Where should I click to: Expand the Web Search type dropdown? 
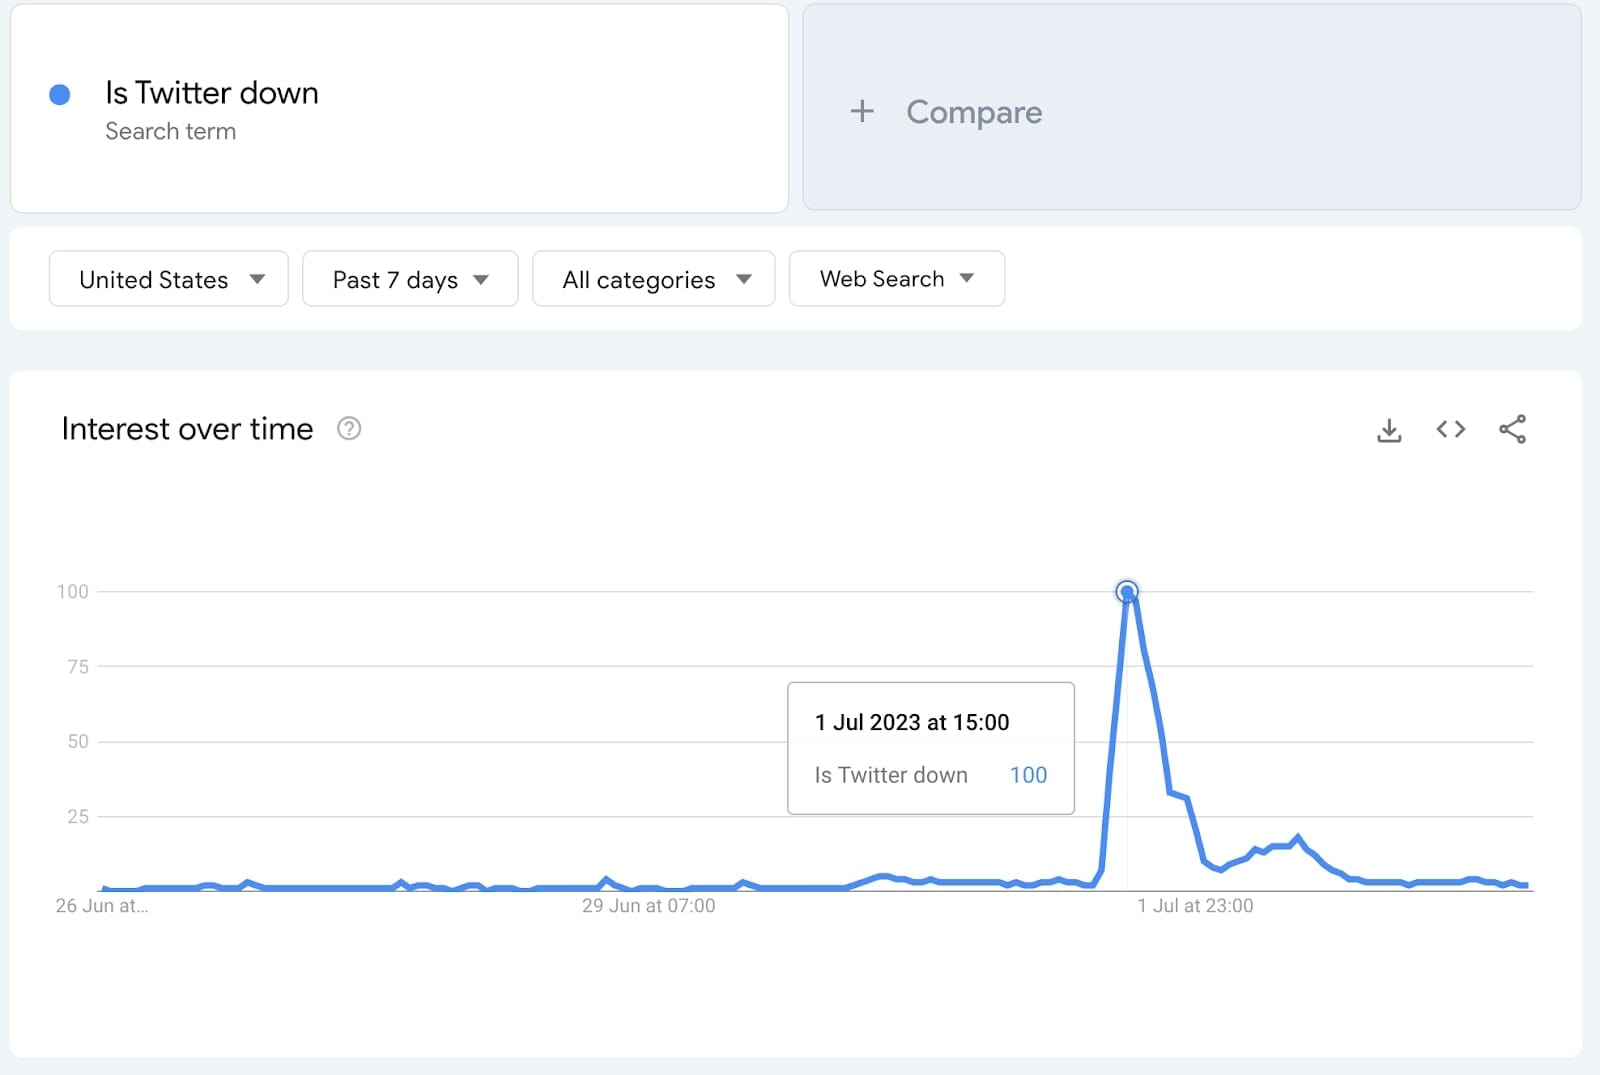(896, 279)
